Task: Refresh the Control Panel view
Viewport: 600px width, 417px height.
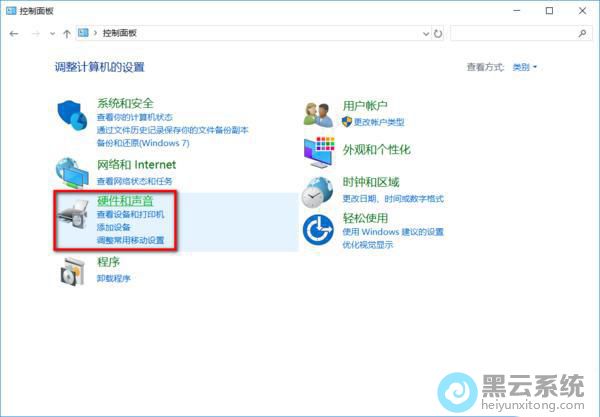Action: (x=438, y=33)
